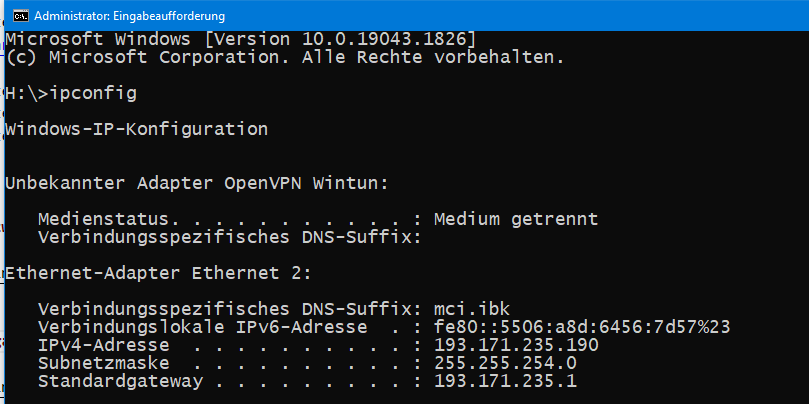
Task: Click the IPv4 address 193.171.235.190
Action: (x=516, y=345)
